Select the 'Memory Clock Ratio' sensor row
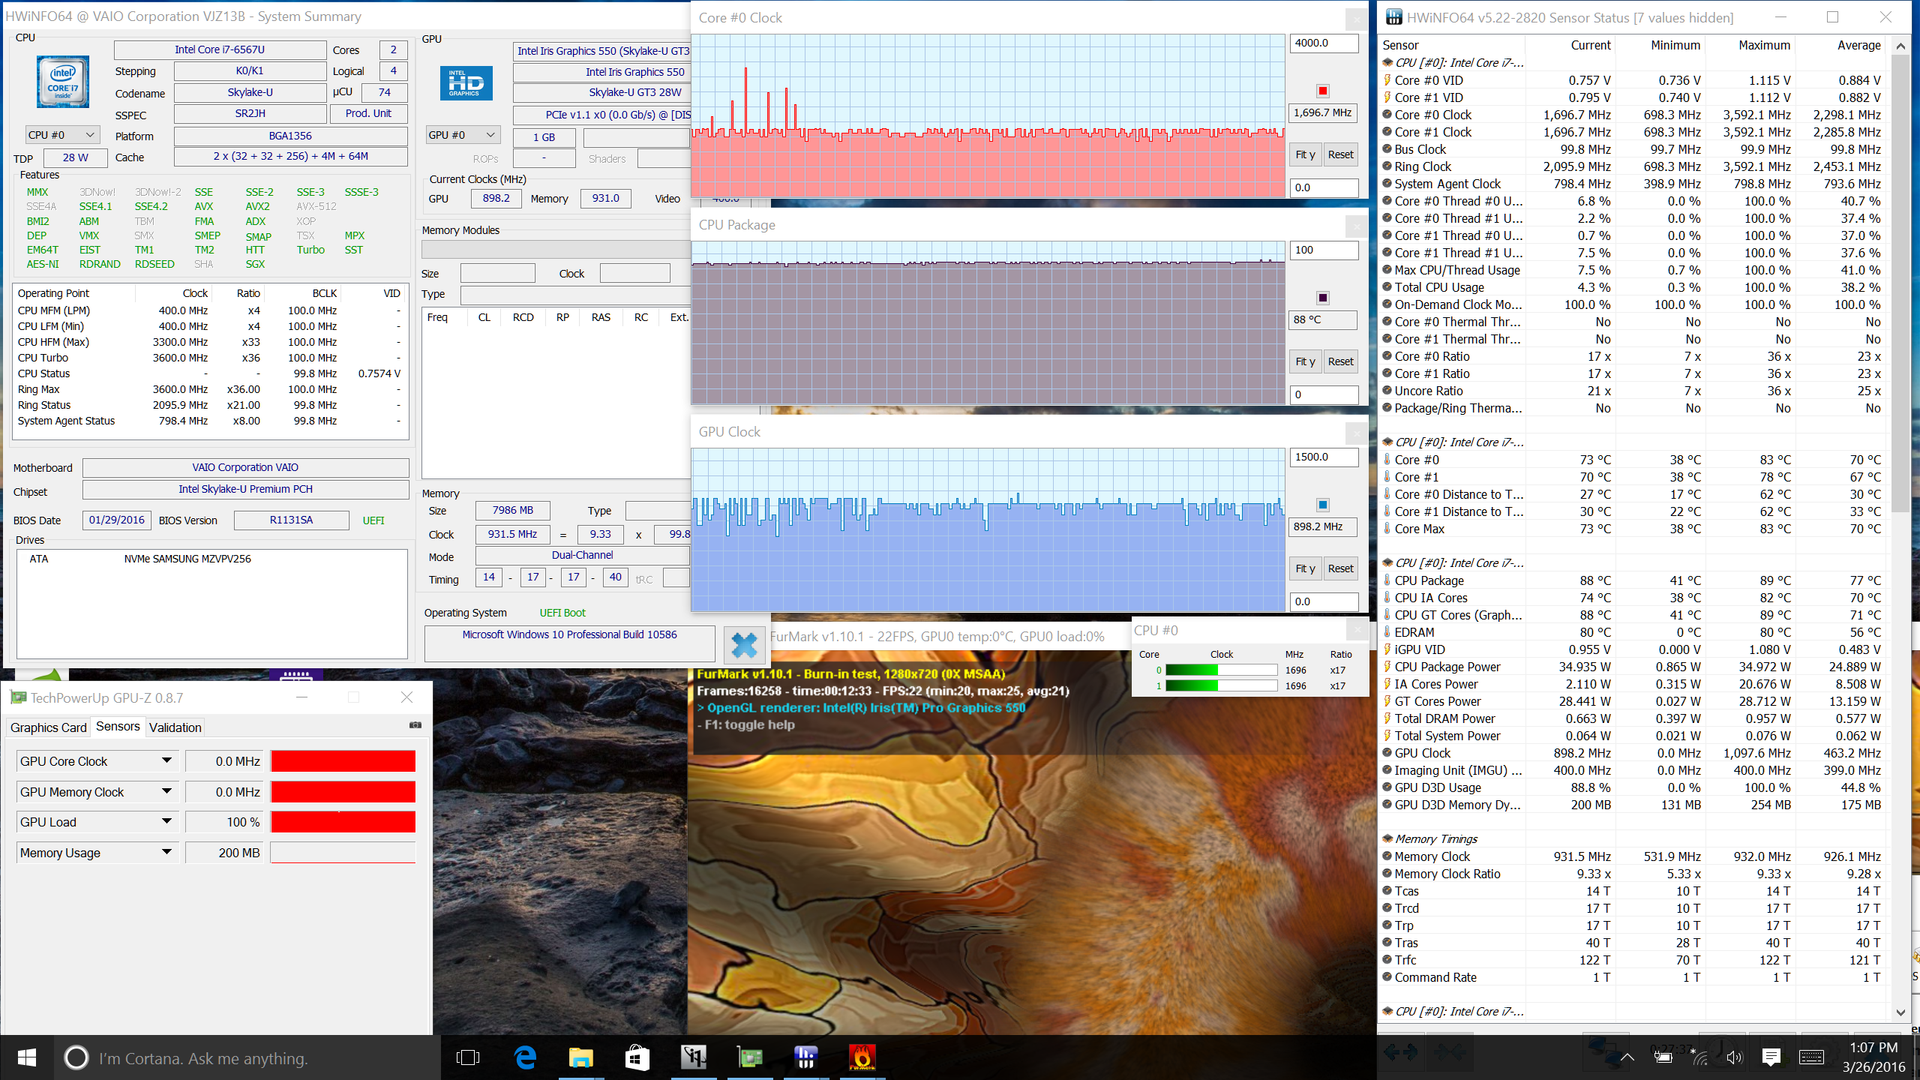 1632,874
